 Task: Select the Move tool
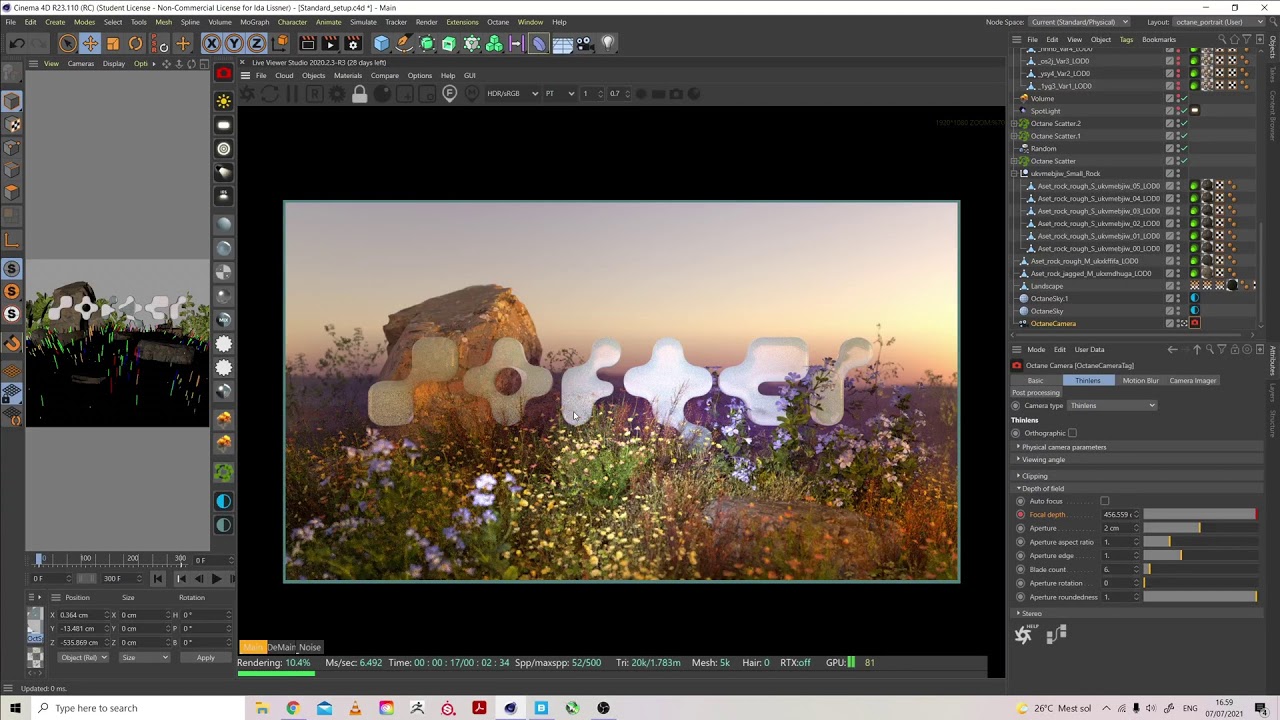point(90,43)
